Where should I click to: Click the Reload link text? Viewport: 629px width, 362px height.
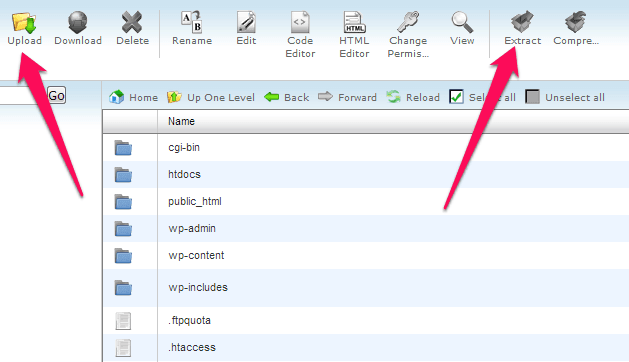tap(422, 98)
